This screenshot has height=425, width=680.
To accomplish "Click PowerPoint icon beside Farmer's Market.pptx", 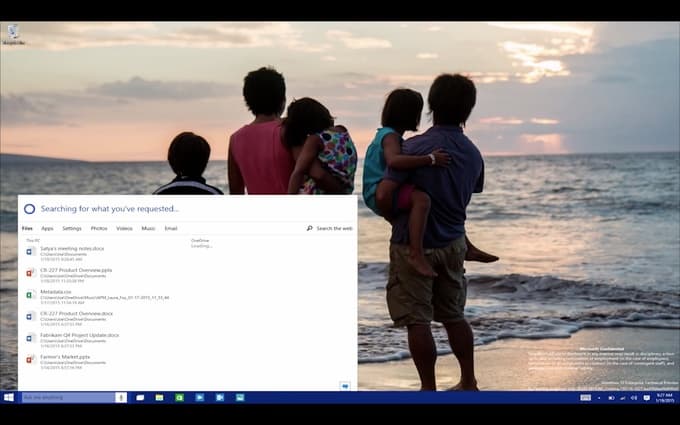I will click(30, 359).
